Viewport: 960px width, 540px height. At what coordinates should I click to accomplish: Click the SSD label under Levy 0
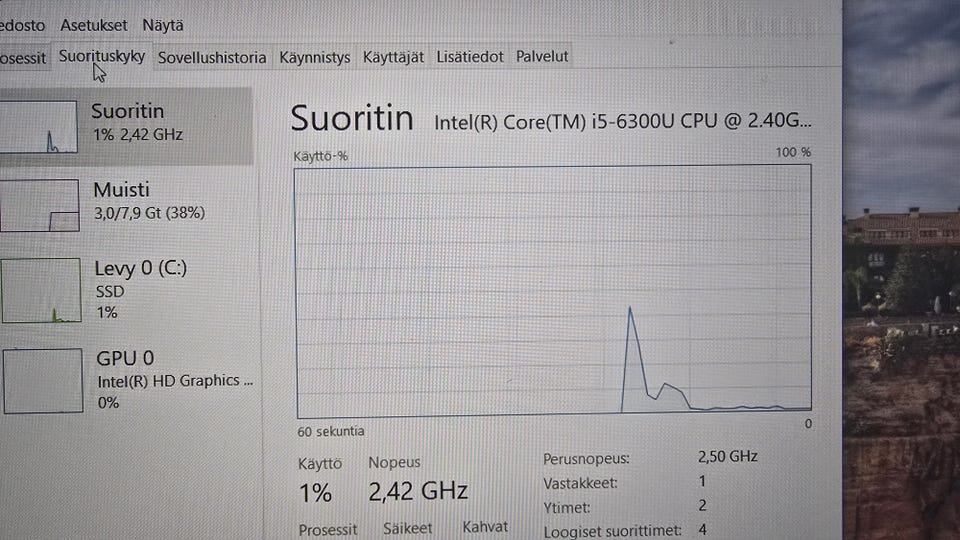coord(110,291)
